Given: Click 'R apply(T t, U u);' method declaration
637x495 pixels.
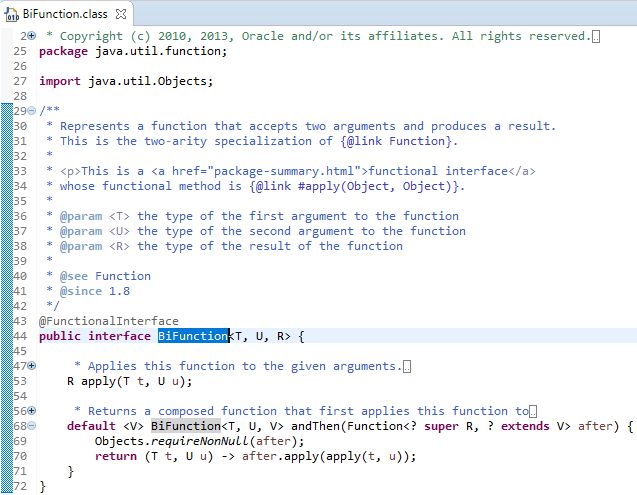Looking at the screenshot, I should [130, 381].
